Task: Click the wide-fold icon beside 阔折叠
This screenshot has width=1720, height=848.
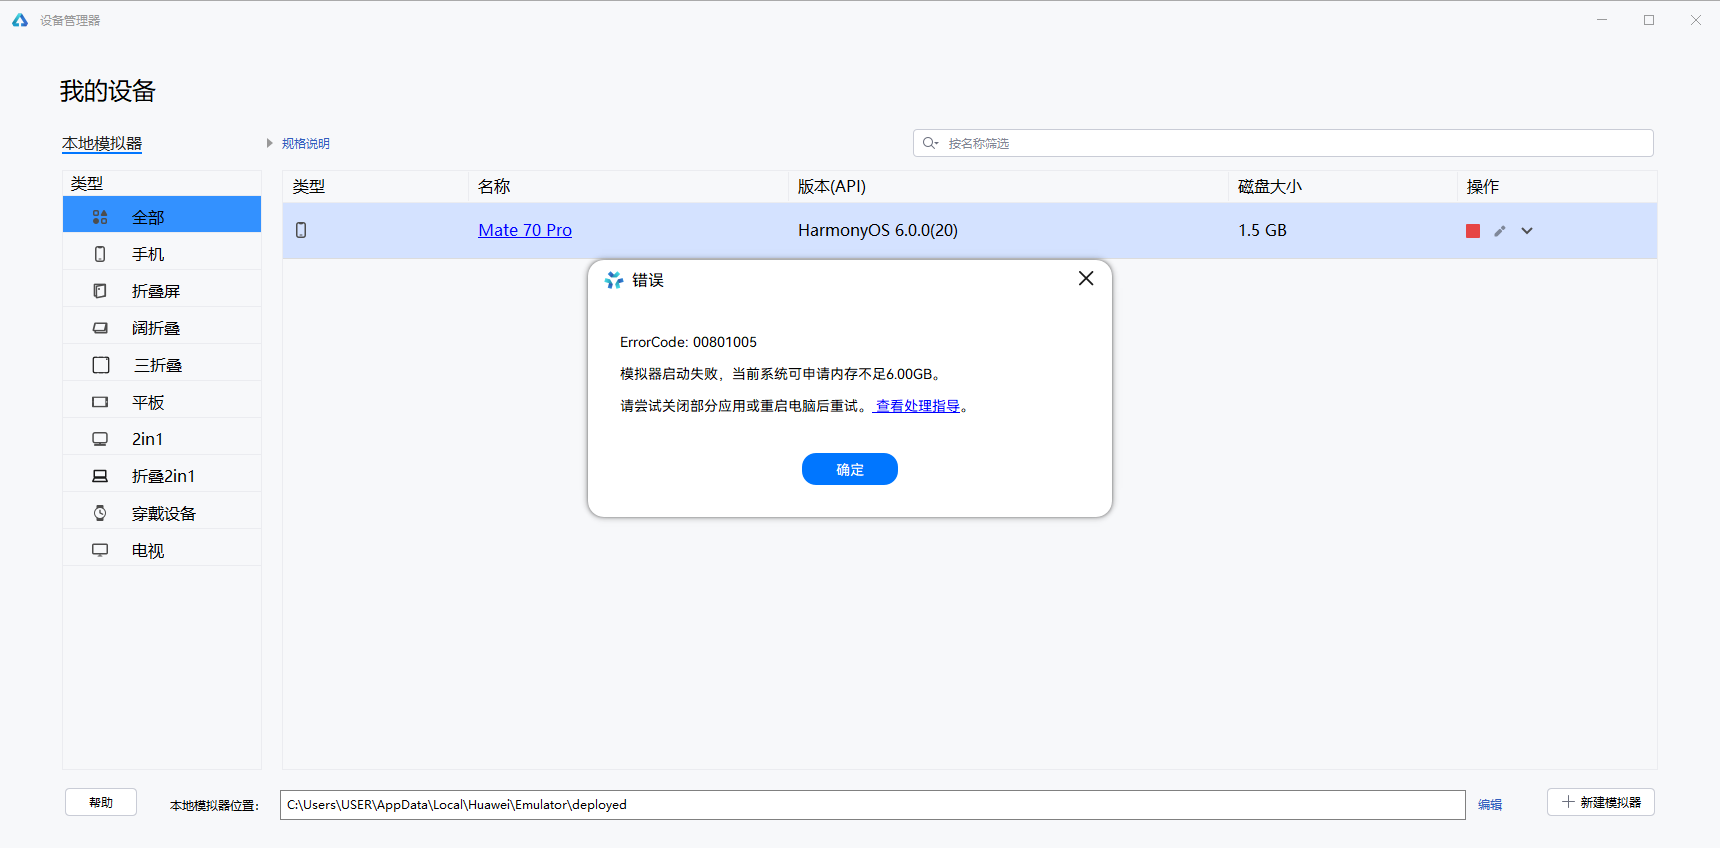Action: pyautogui.click(x=100, y=328)
